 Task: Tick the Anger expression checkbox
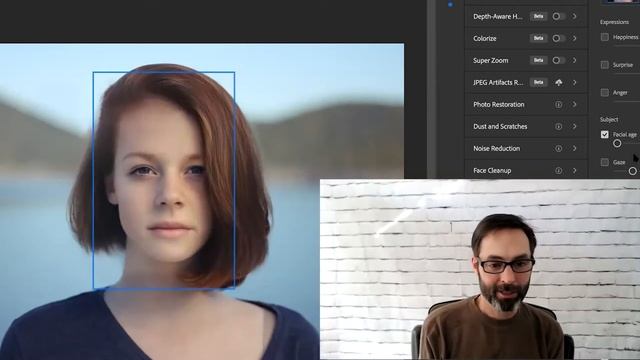pos(605,93)
